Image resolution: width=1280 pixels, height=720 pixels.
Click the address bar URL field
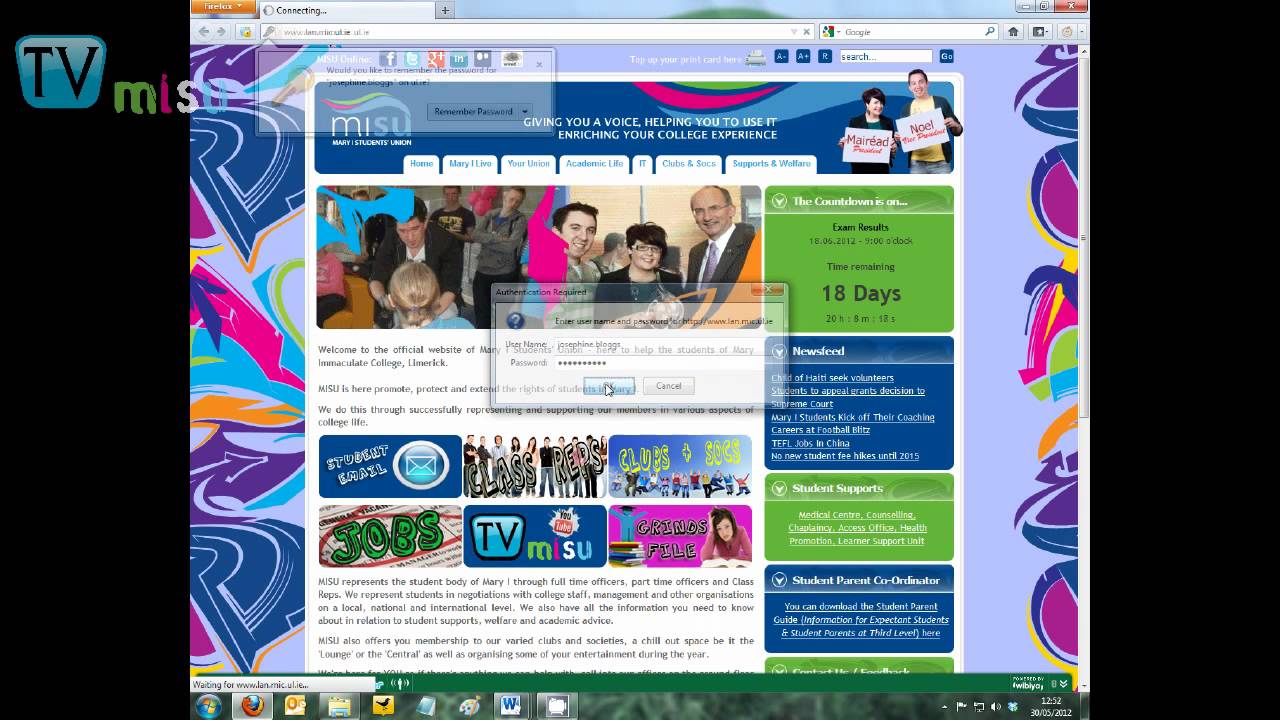pyautogui.click(x=535, y=32)
